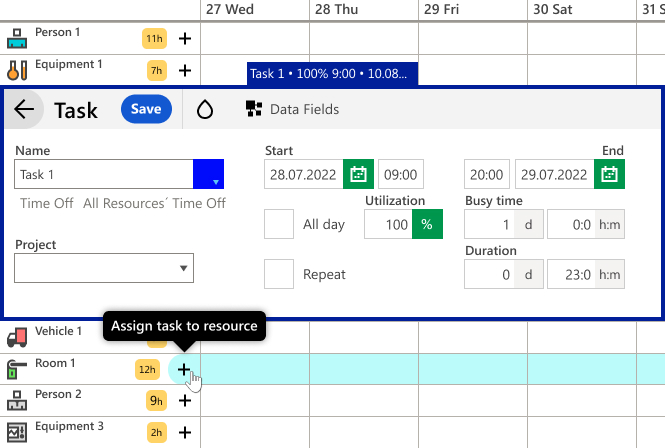This screenshot has height=448, width=665.
Task: Edit the End date 29.07.2022 field
Action: tap(555, 174)
